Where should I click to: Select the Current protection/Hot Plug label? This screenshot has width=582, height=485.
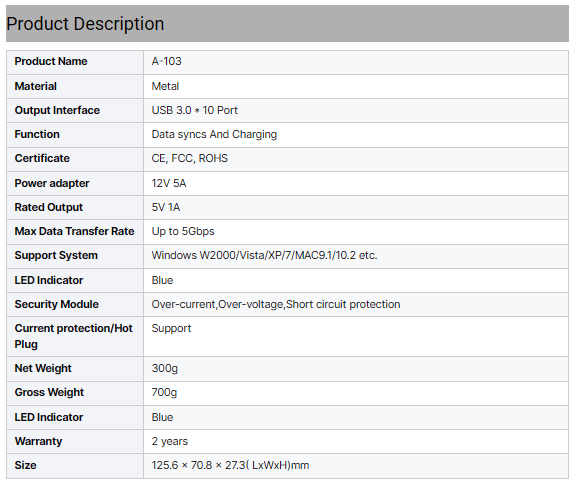73,336
